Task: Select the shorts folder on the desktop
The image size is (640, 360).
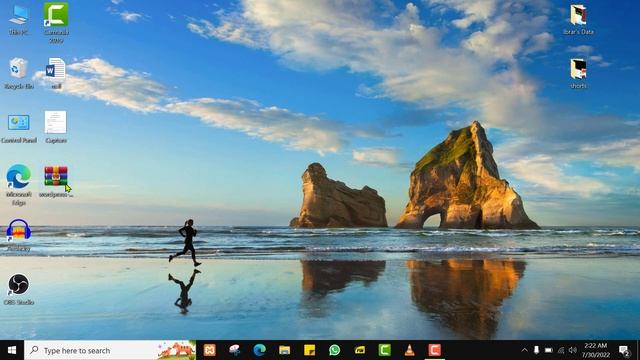Action: pos(578,73)
